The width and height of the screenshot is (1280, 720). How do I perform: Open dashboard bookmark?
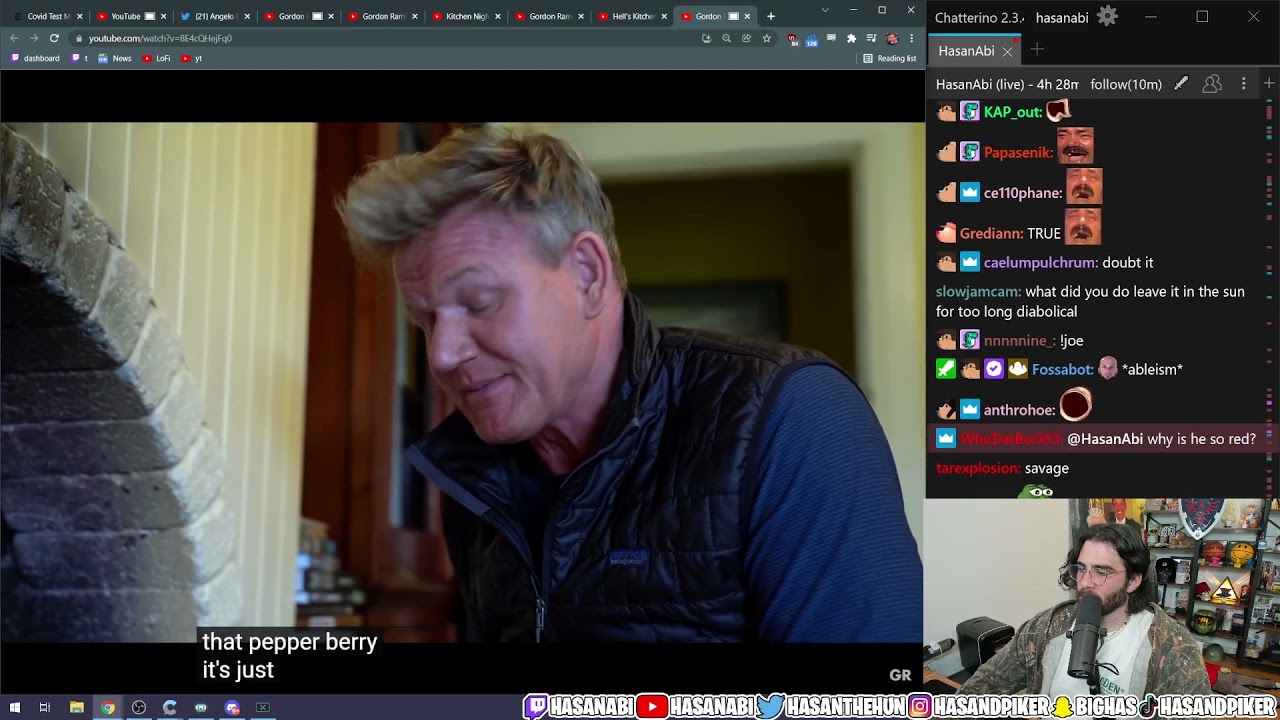pyautogui.click(x=35, y=58)
